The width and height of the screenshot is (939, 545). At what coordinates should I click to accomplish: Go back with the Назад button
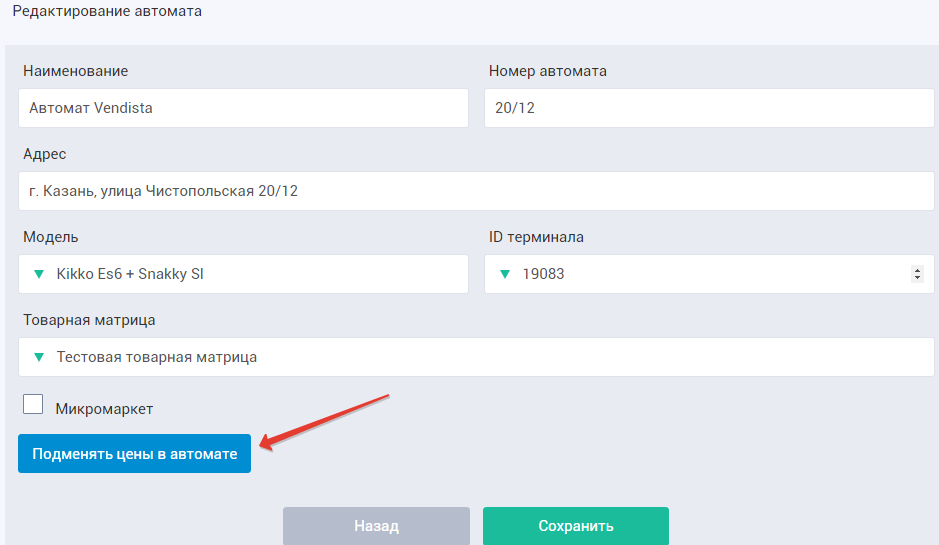tap(376, 526)
